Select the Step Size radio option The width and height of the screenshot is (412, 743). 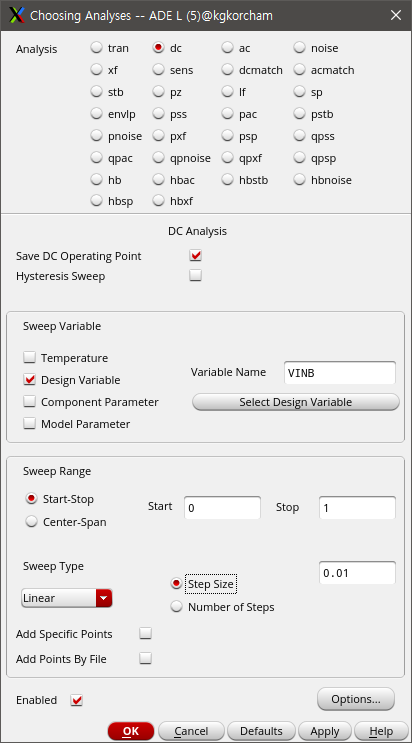[x=176, y=584]
